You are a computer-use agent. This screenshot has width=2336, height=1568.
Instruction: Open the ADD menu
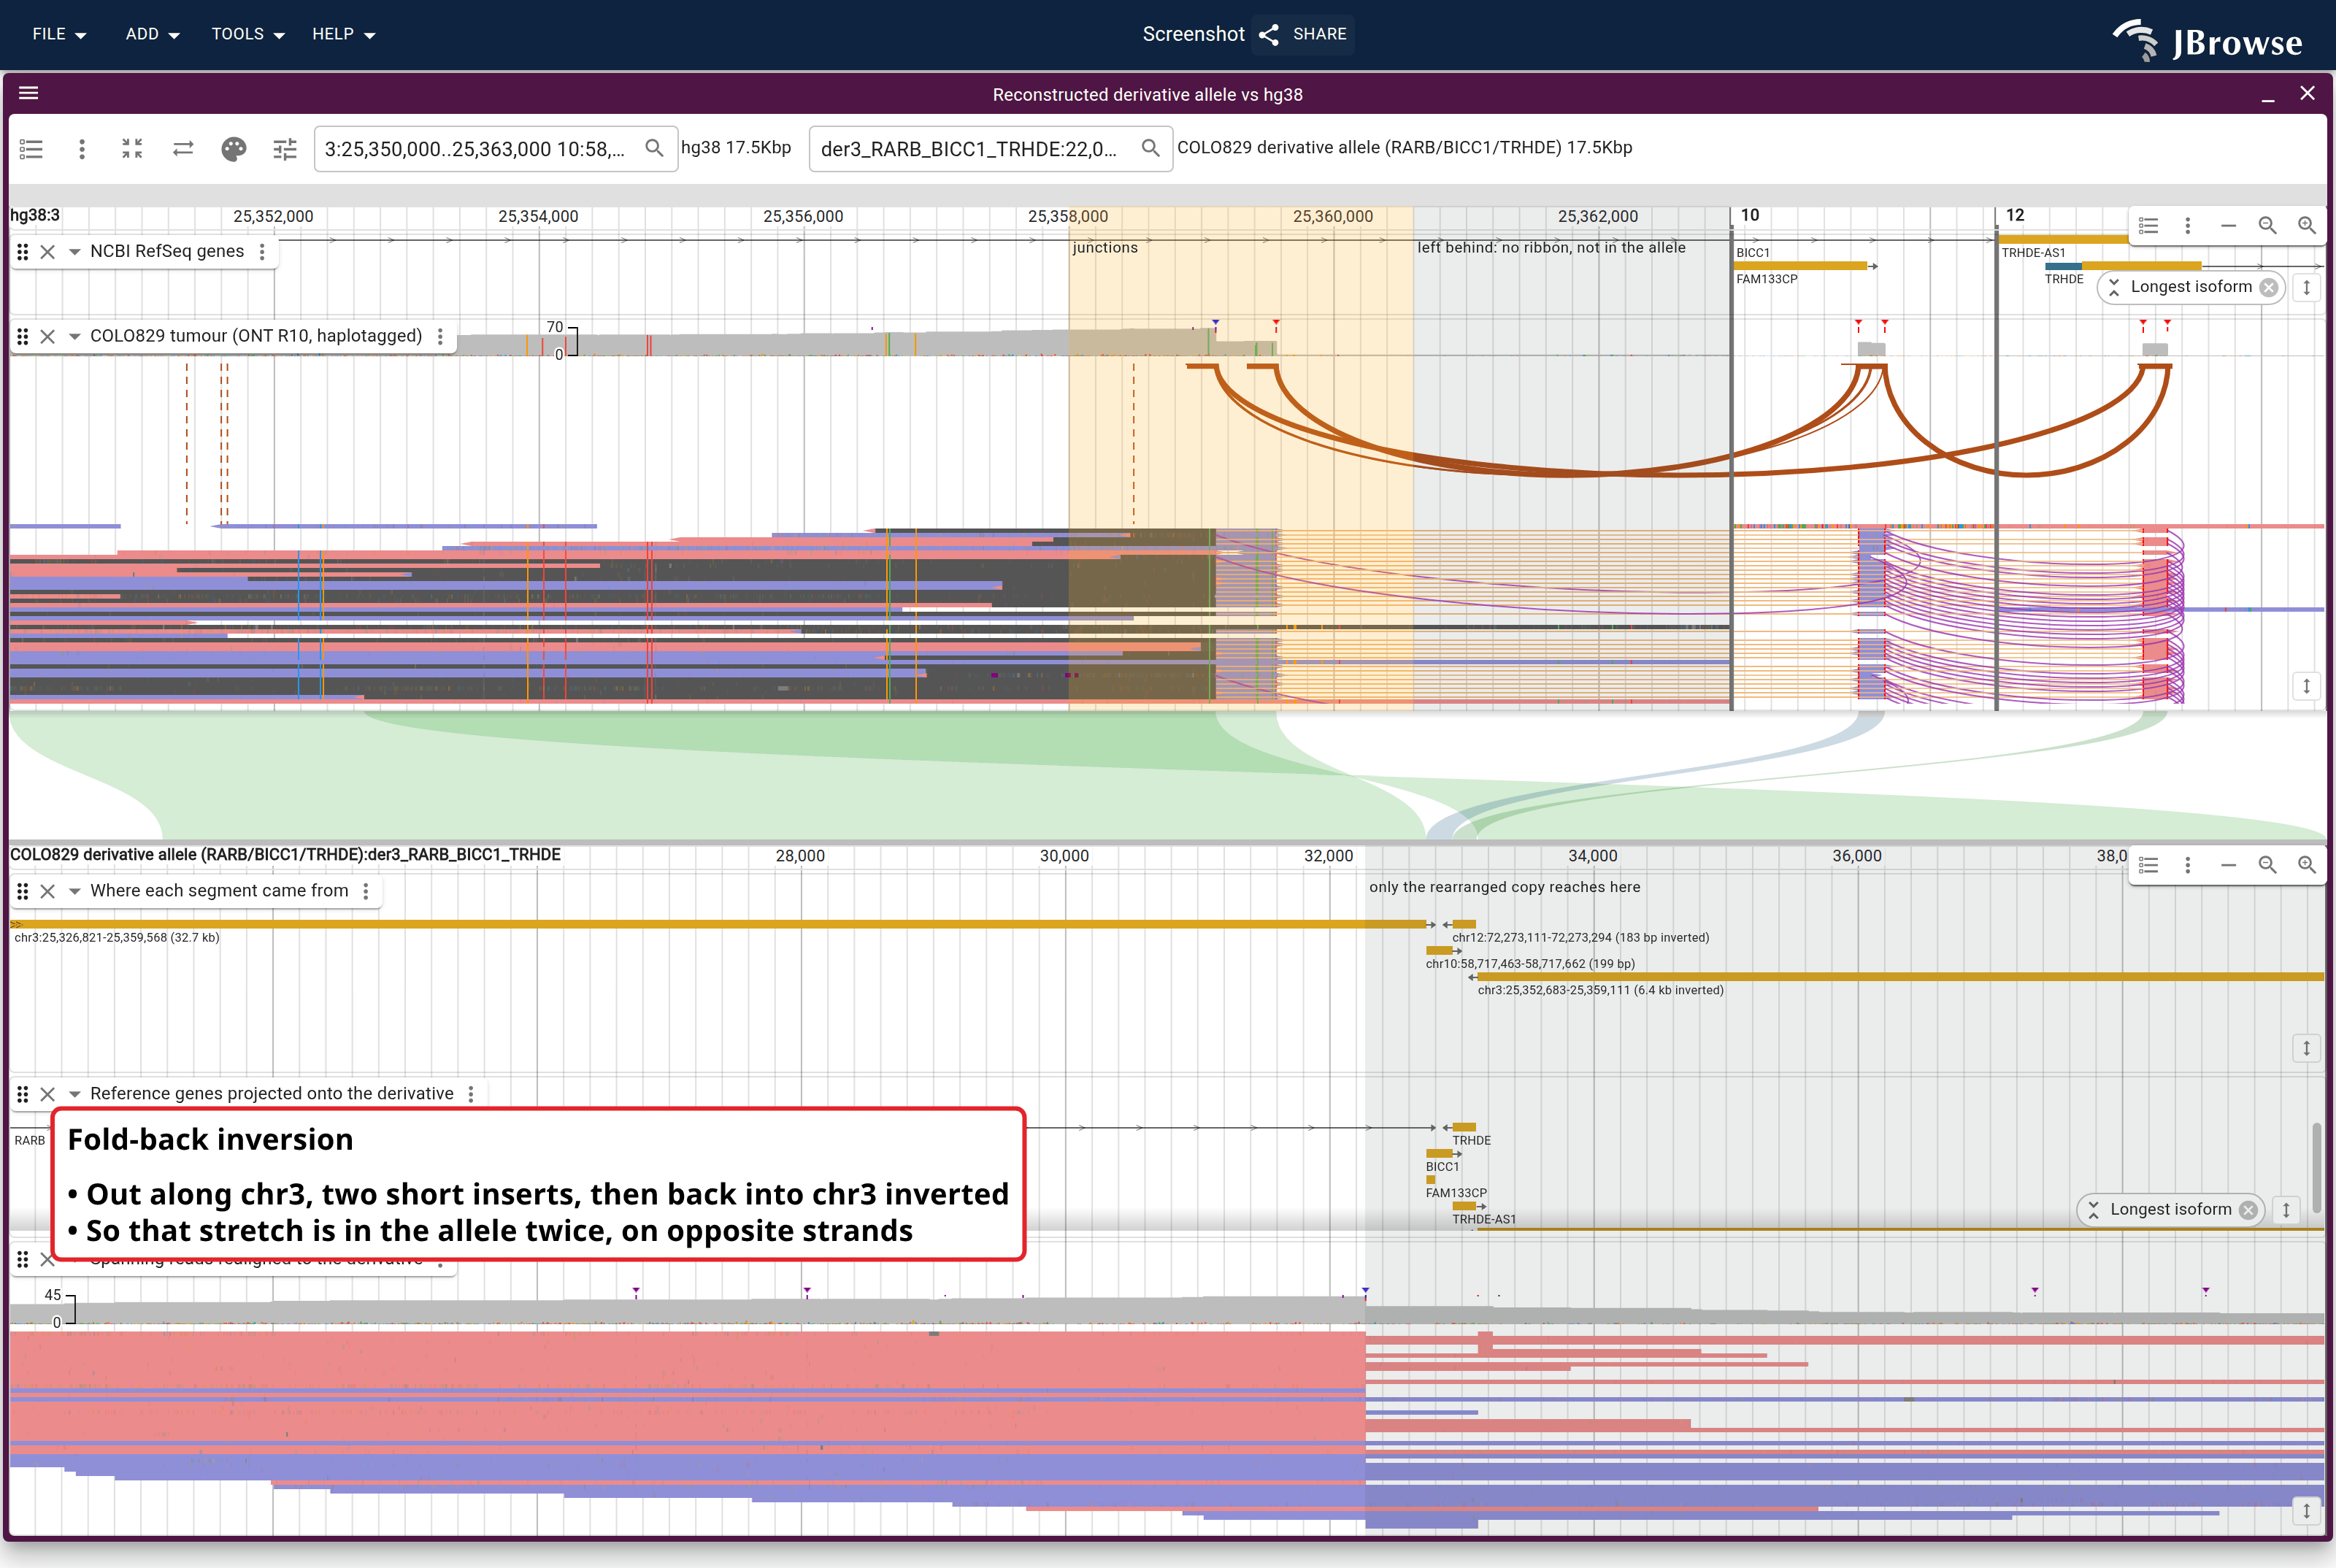click(x=152, y=34)
